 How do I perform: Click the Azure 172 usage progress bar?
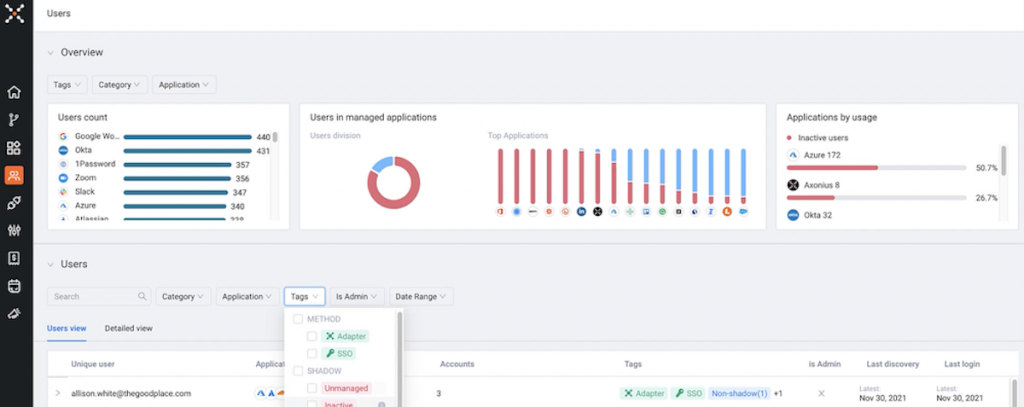point(876,168)
